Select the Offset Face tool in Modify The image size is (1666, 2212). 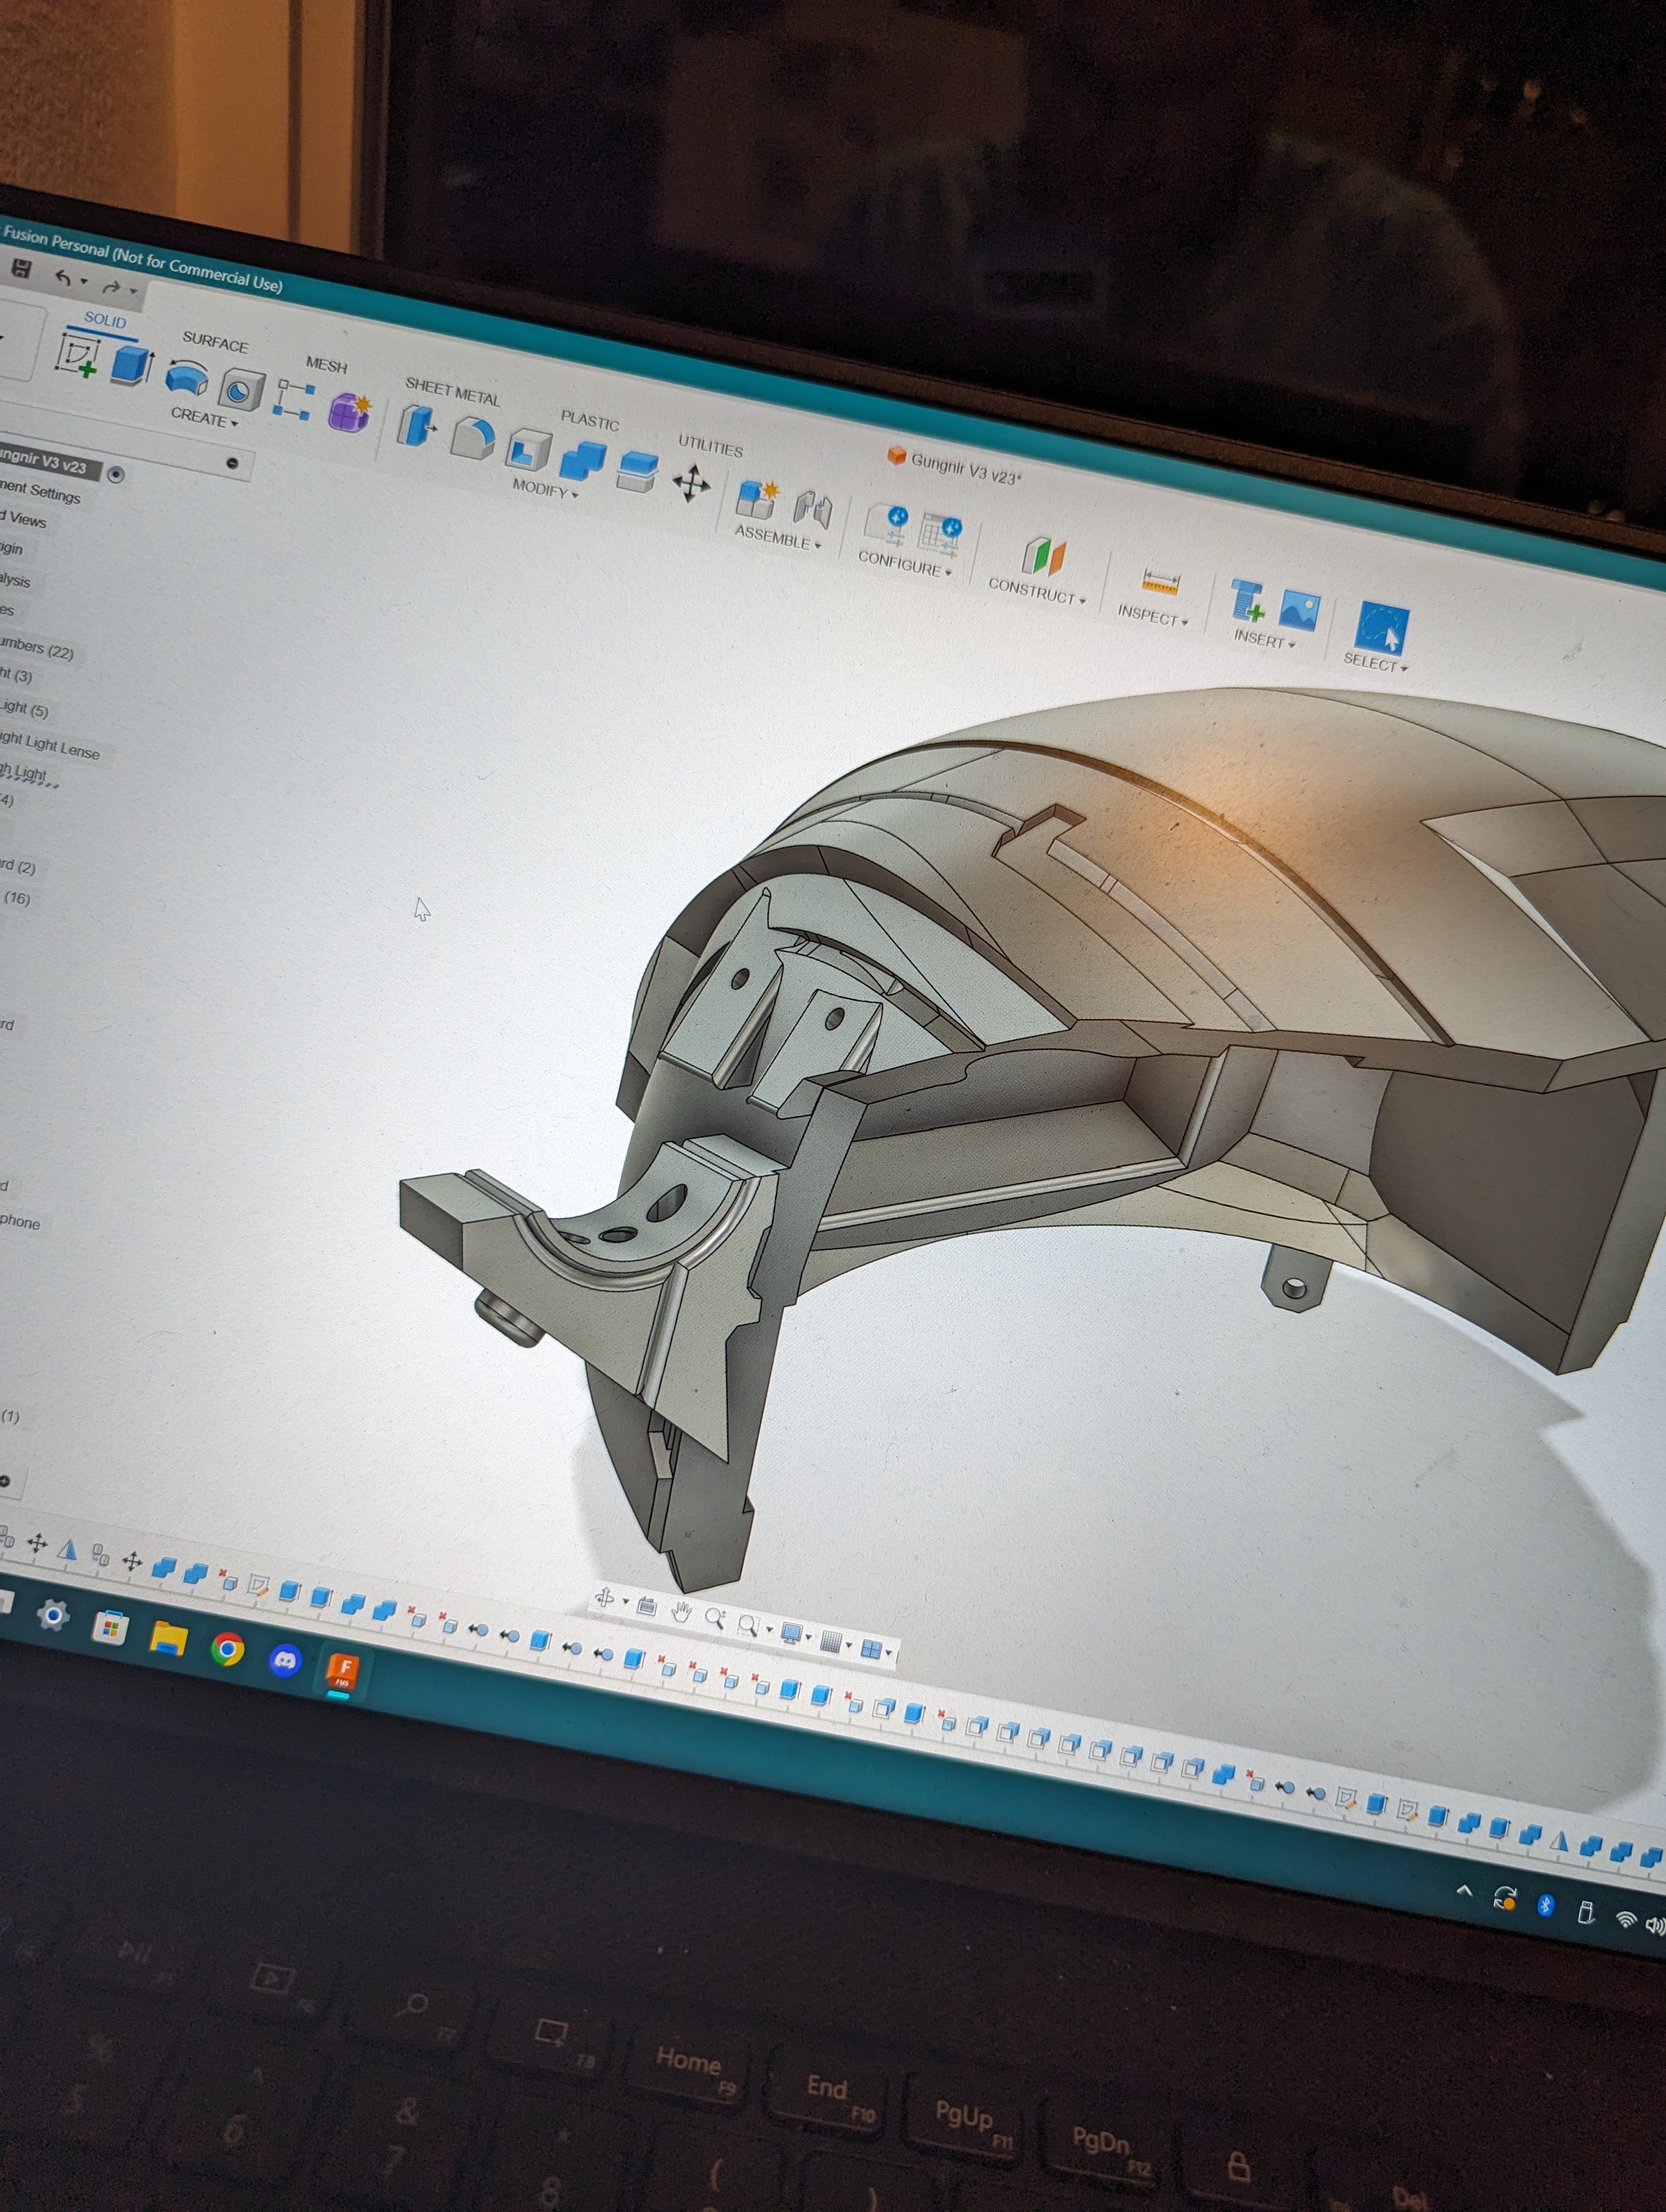coord(637,471)
